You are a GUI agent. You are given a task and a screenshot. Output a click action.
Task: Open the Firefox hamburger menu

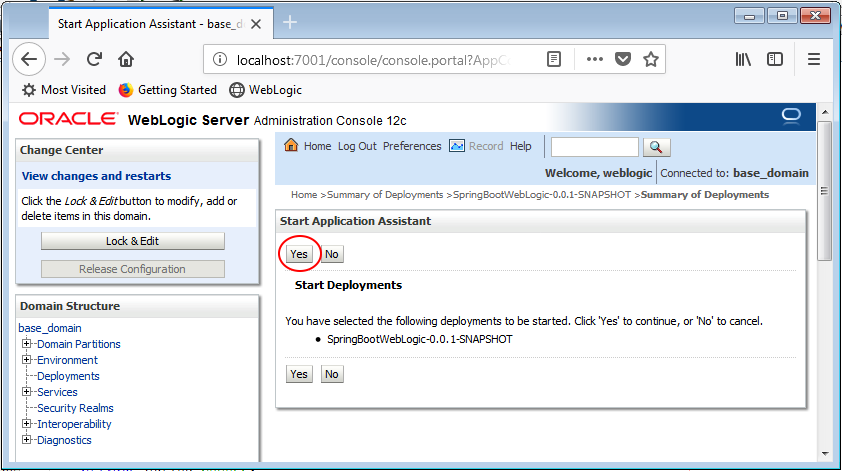click(814, 59)
